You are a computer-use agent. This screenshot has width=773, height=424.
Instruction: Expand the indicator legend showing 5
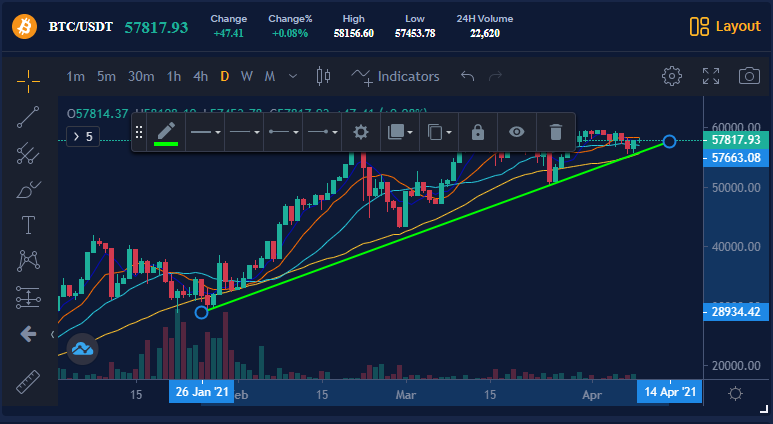point(83,137)
